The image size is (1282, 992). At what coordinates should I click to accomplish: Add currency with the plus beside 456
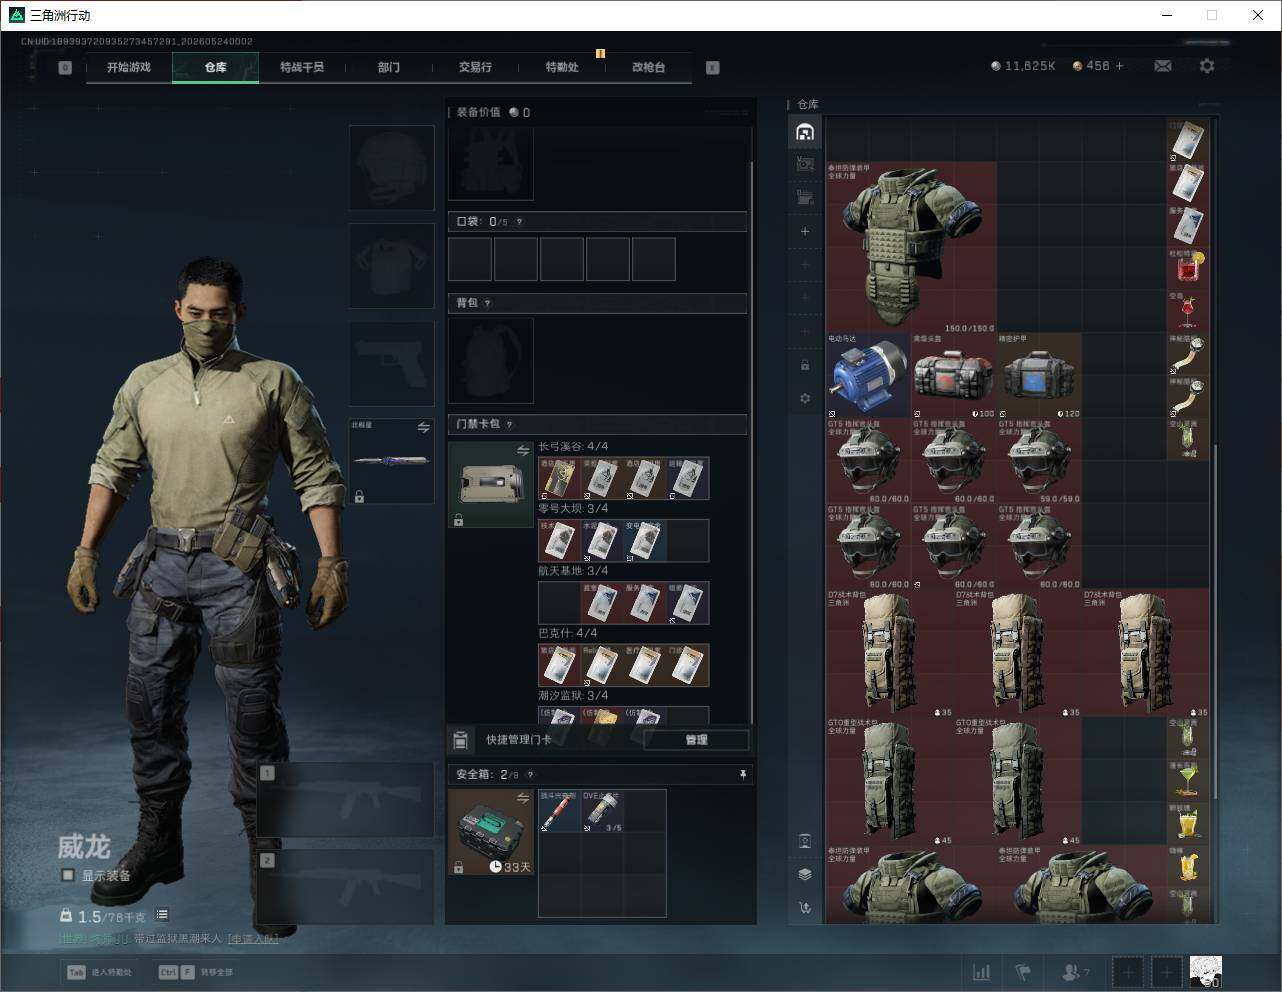pos(1119,66)
